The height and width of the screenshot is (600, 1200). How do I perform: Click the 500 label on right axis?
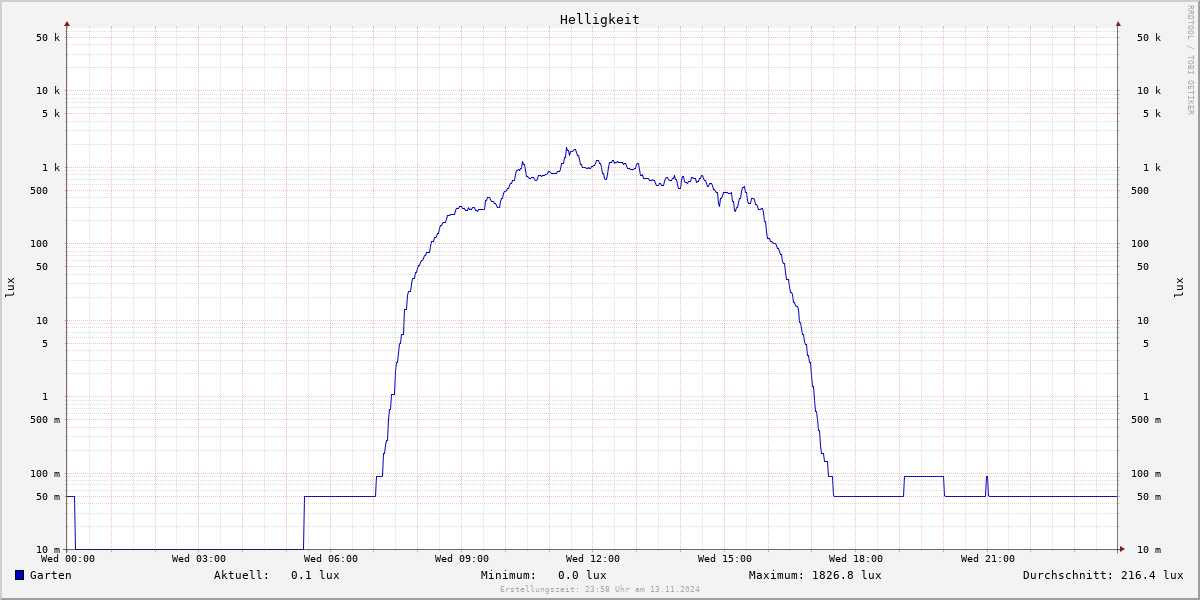pyautogui.click(x=1140, y=191)
